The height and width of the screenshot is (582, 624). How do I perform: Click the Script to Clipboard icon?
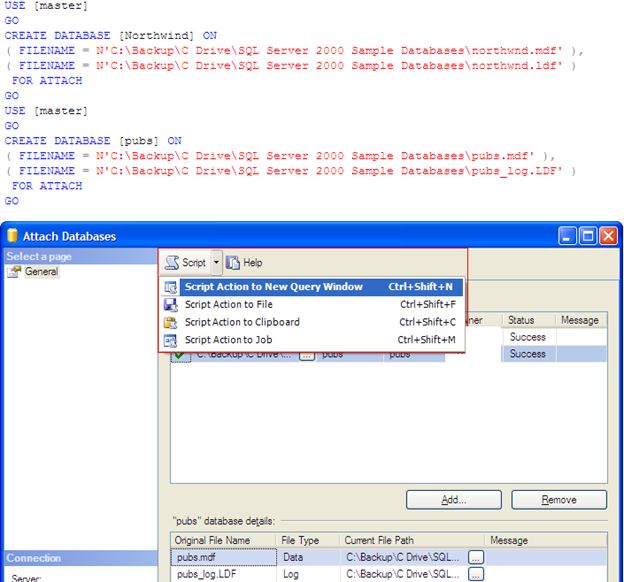pos(171,322)
